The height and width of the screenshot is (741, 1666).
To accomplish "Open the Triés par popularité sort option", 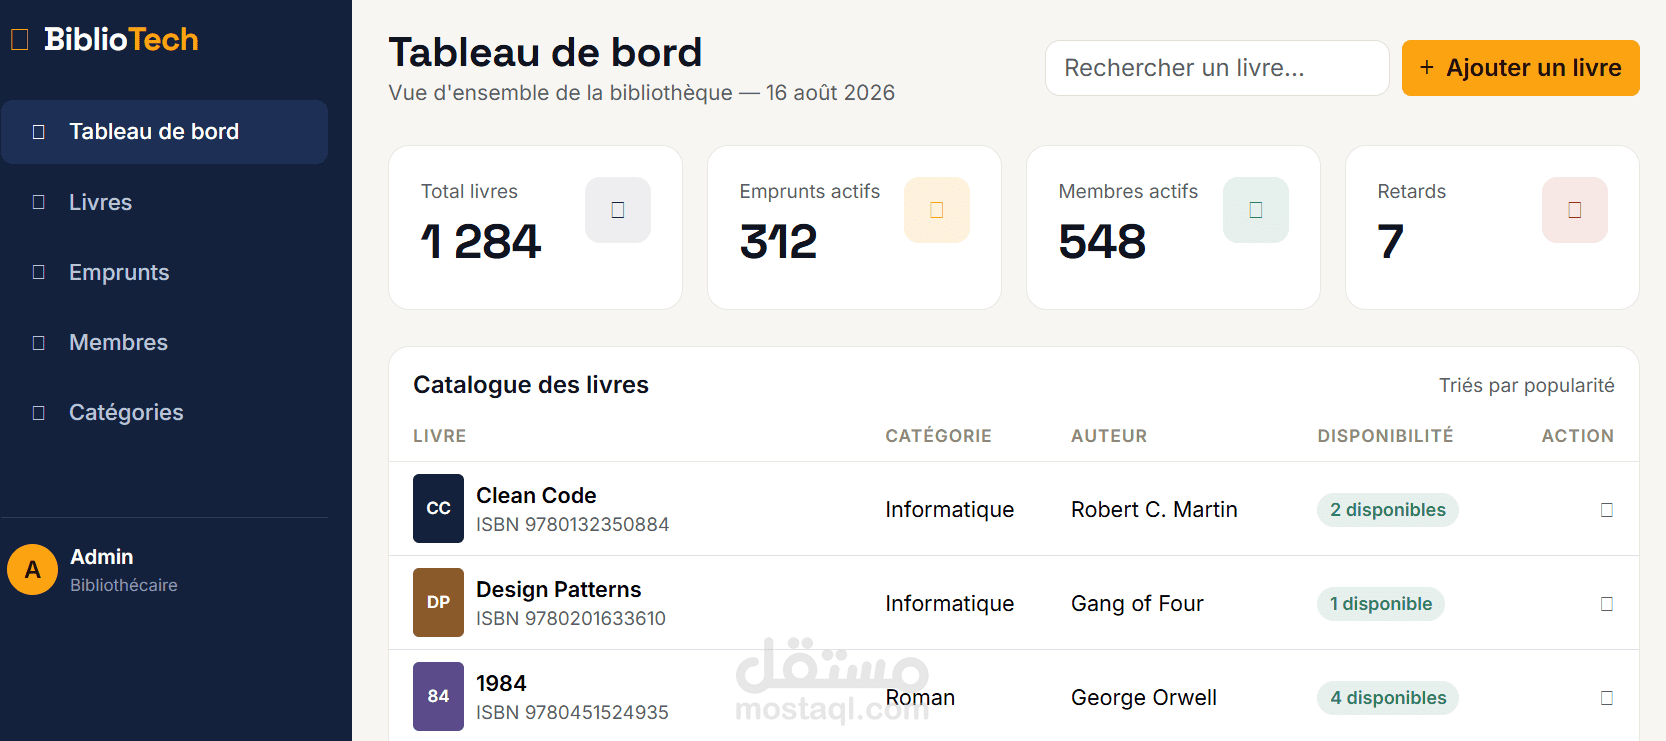I will [x=1526, y=386].
